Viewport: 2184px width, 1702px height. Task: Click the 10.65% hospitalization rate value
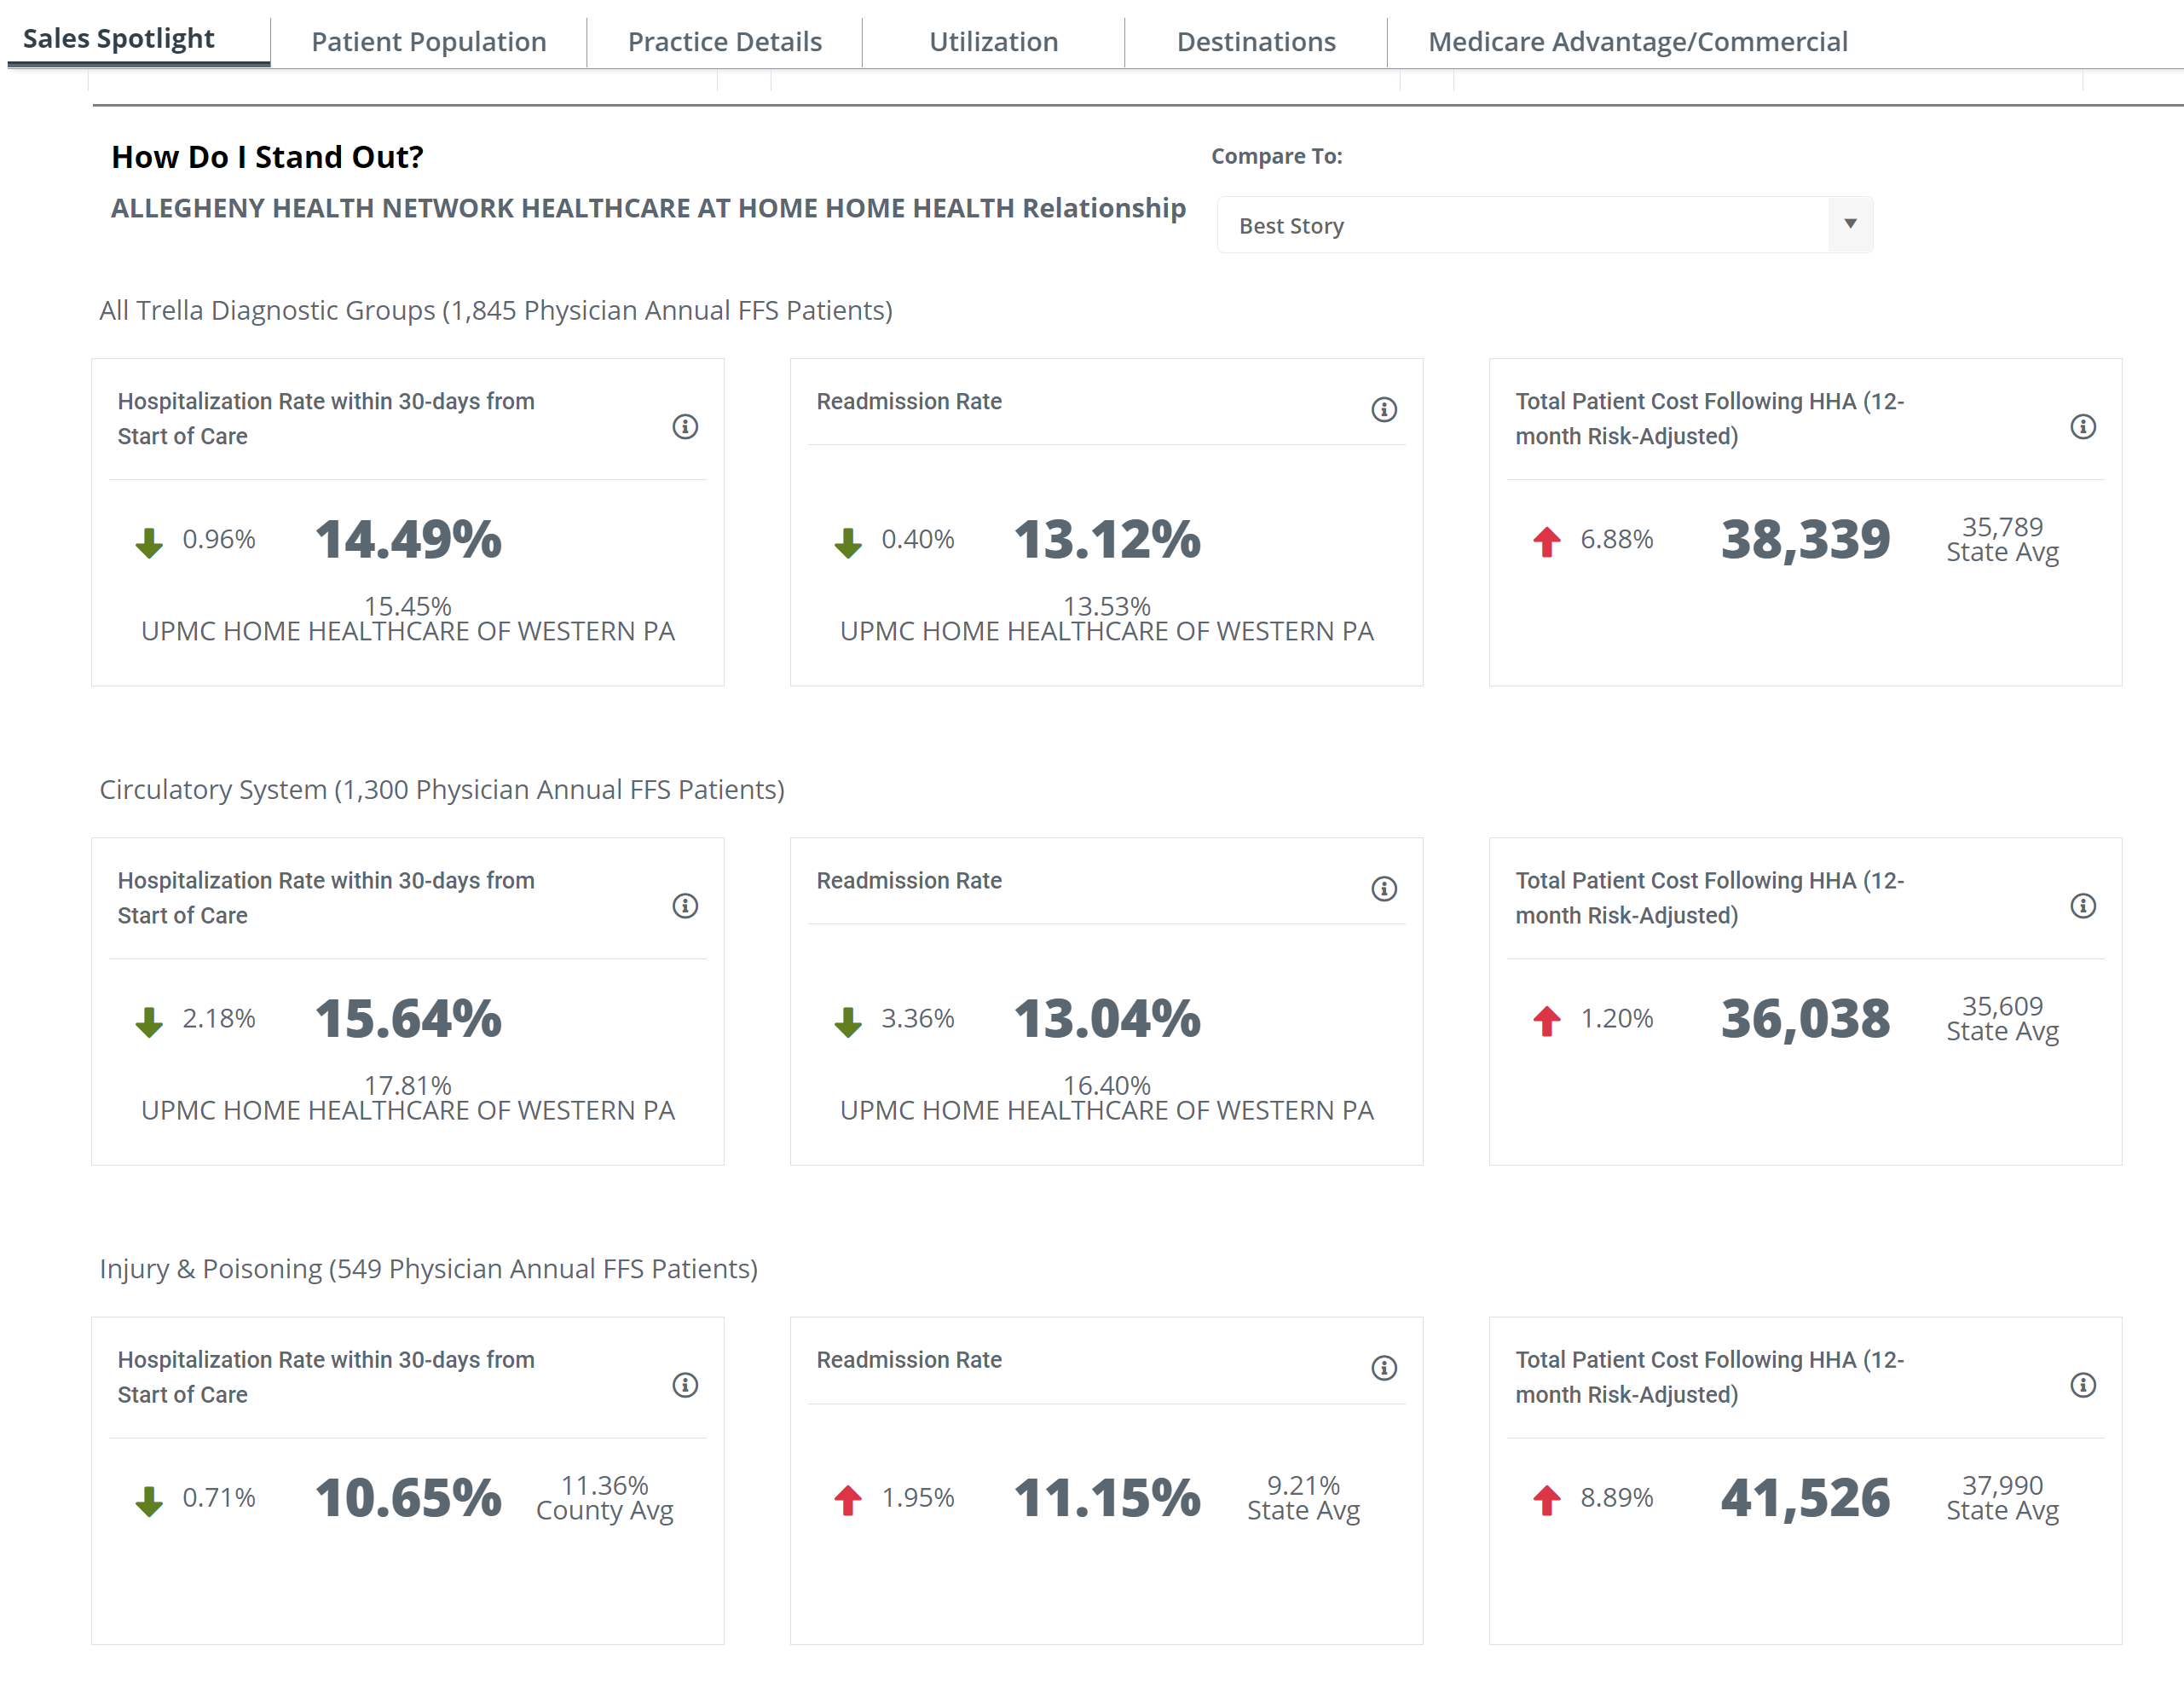tap(408, 1497)
